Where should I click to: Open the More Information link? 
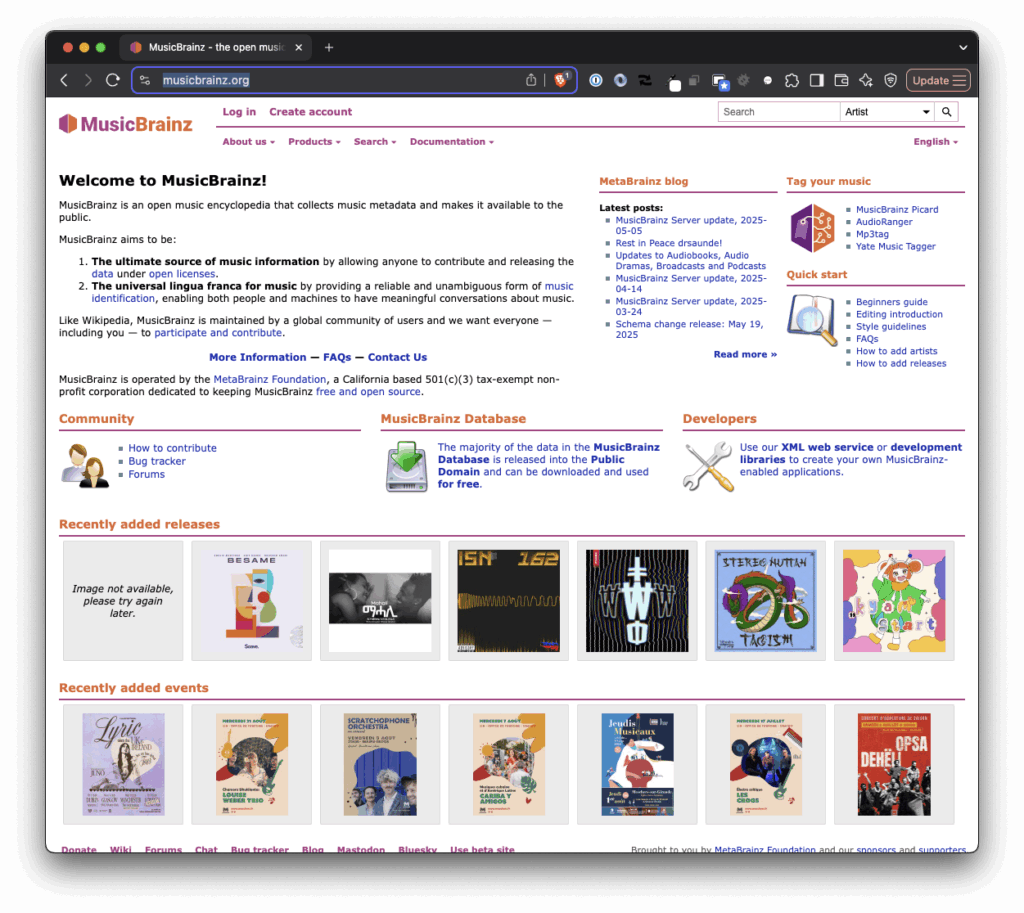[x=257, y=357]
